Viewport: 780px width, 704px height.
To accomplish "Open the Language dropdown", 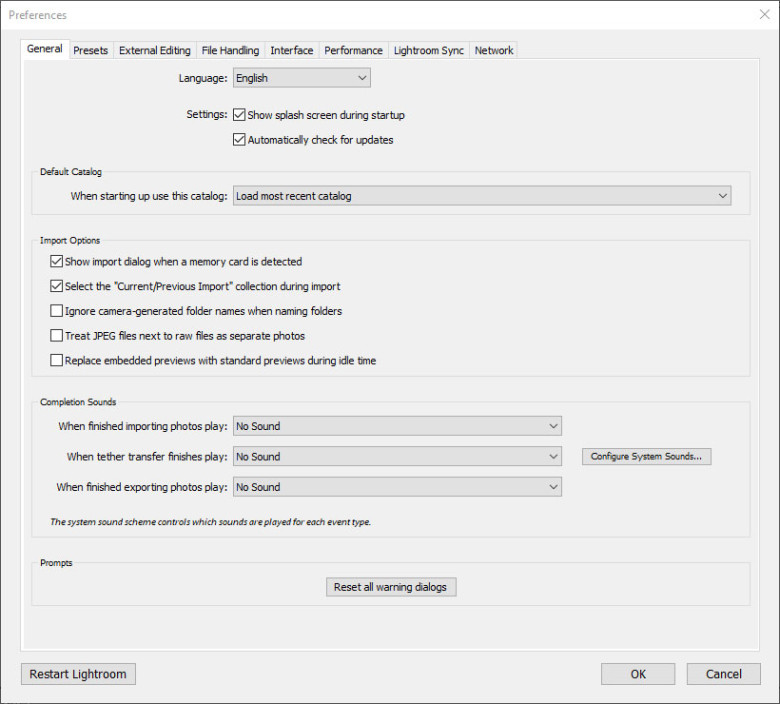I will [301, 78].
